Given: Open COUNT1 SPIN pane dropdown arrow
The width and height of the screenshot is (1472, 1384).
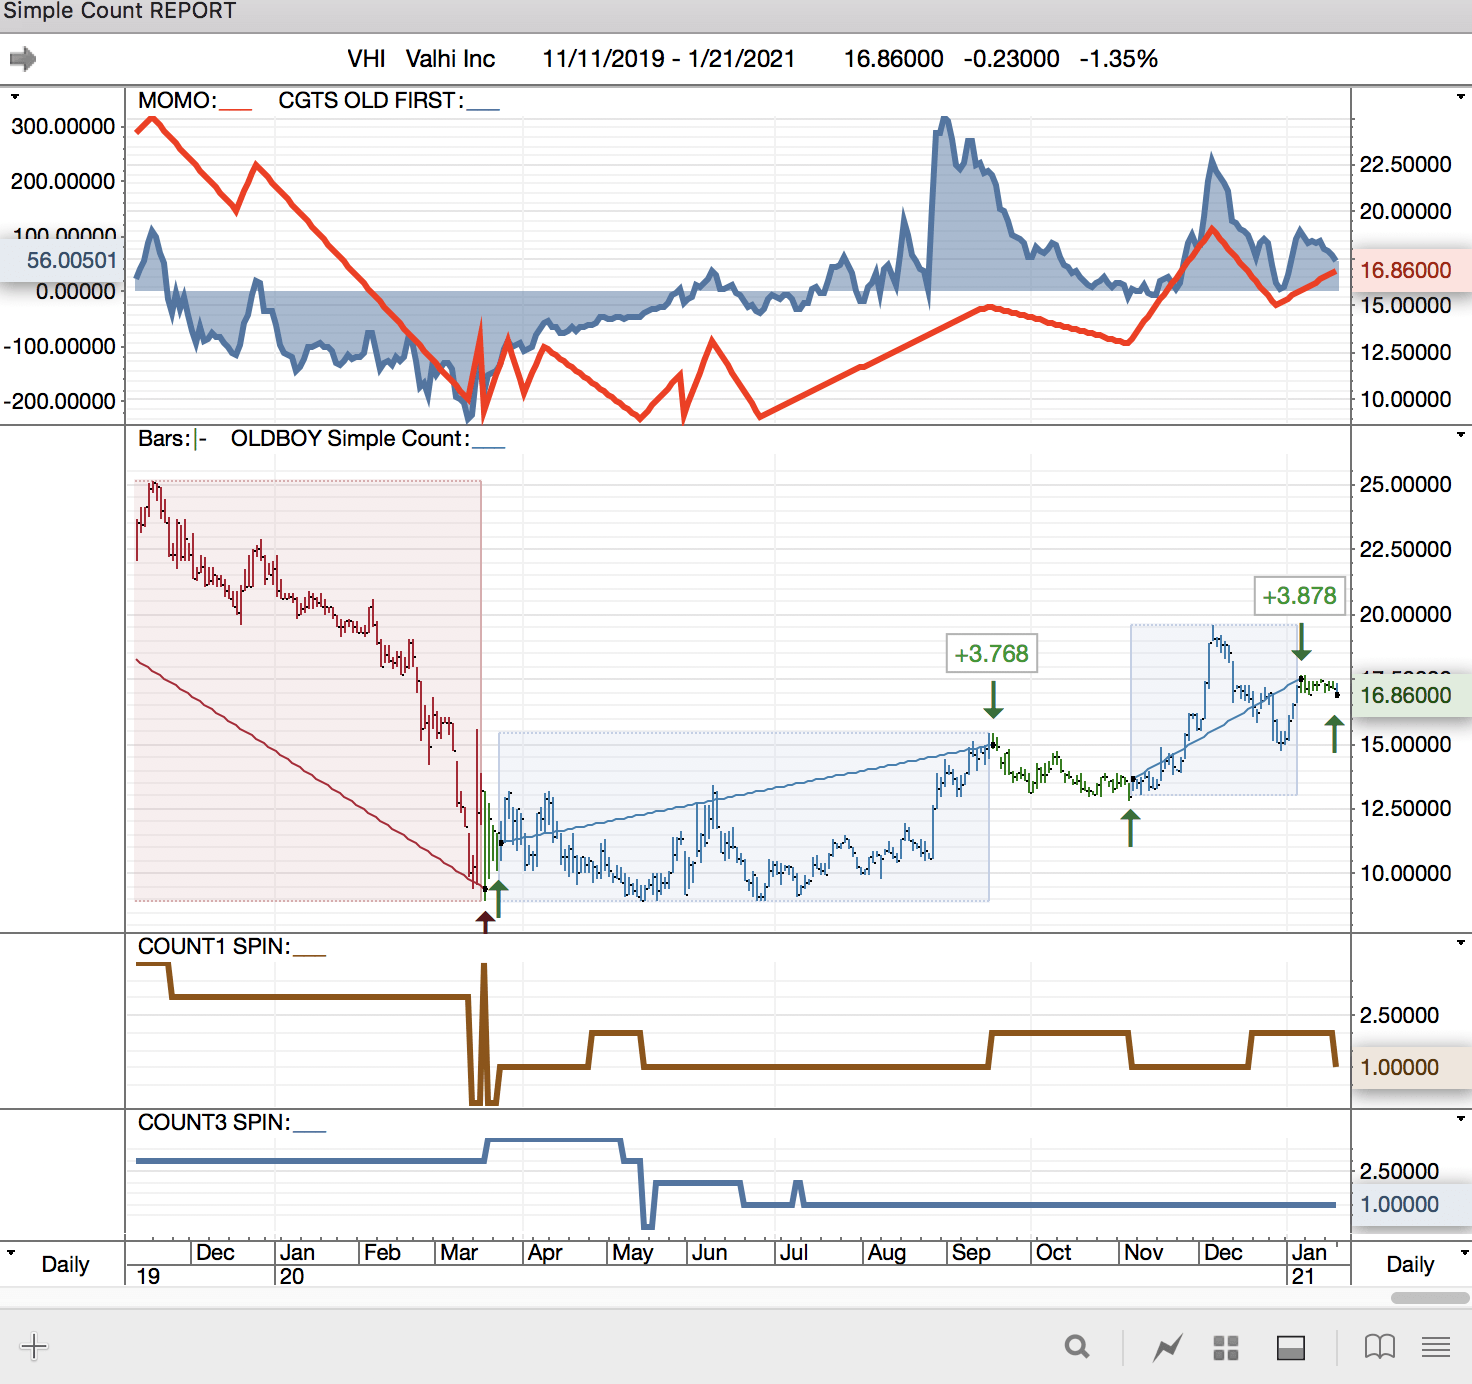Looking at the screenshot, I should [1461, 943].
